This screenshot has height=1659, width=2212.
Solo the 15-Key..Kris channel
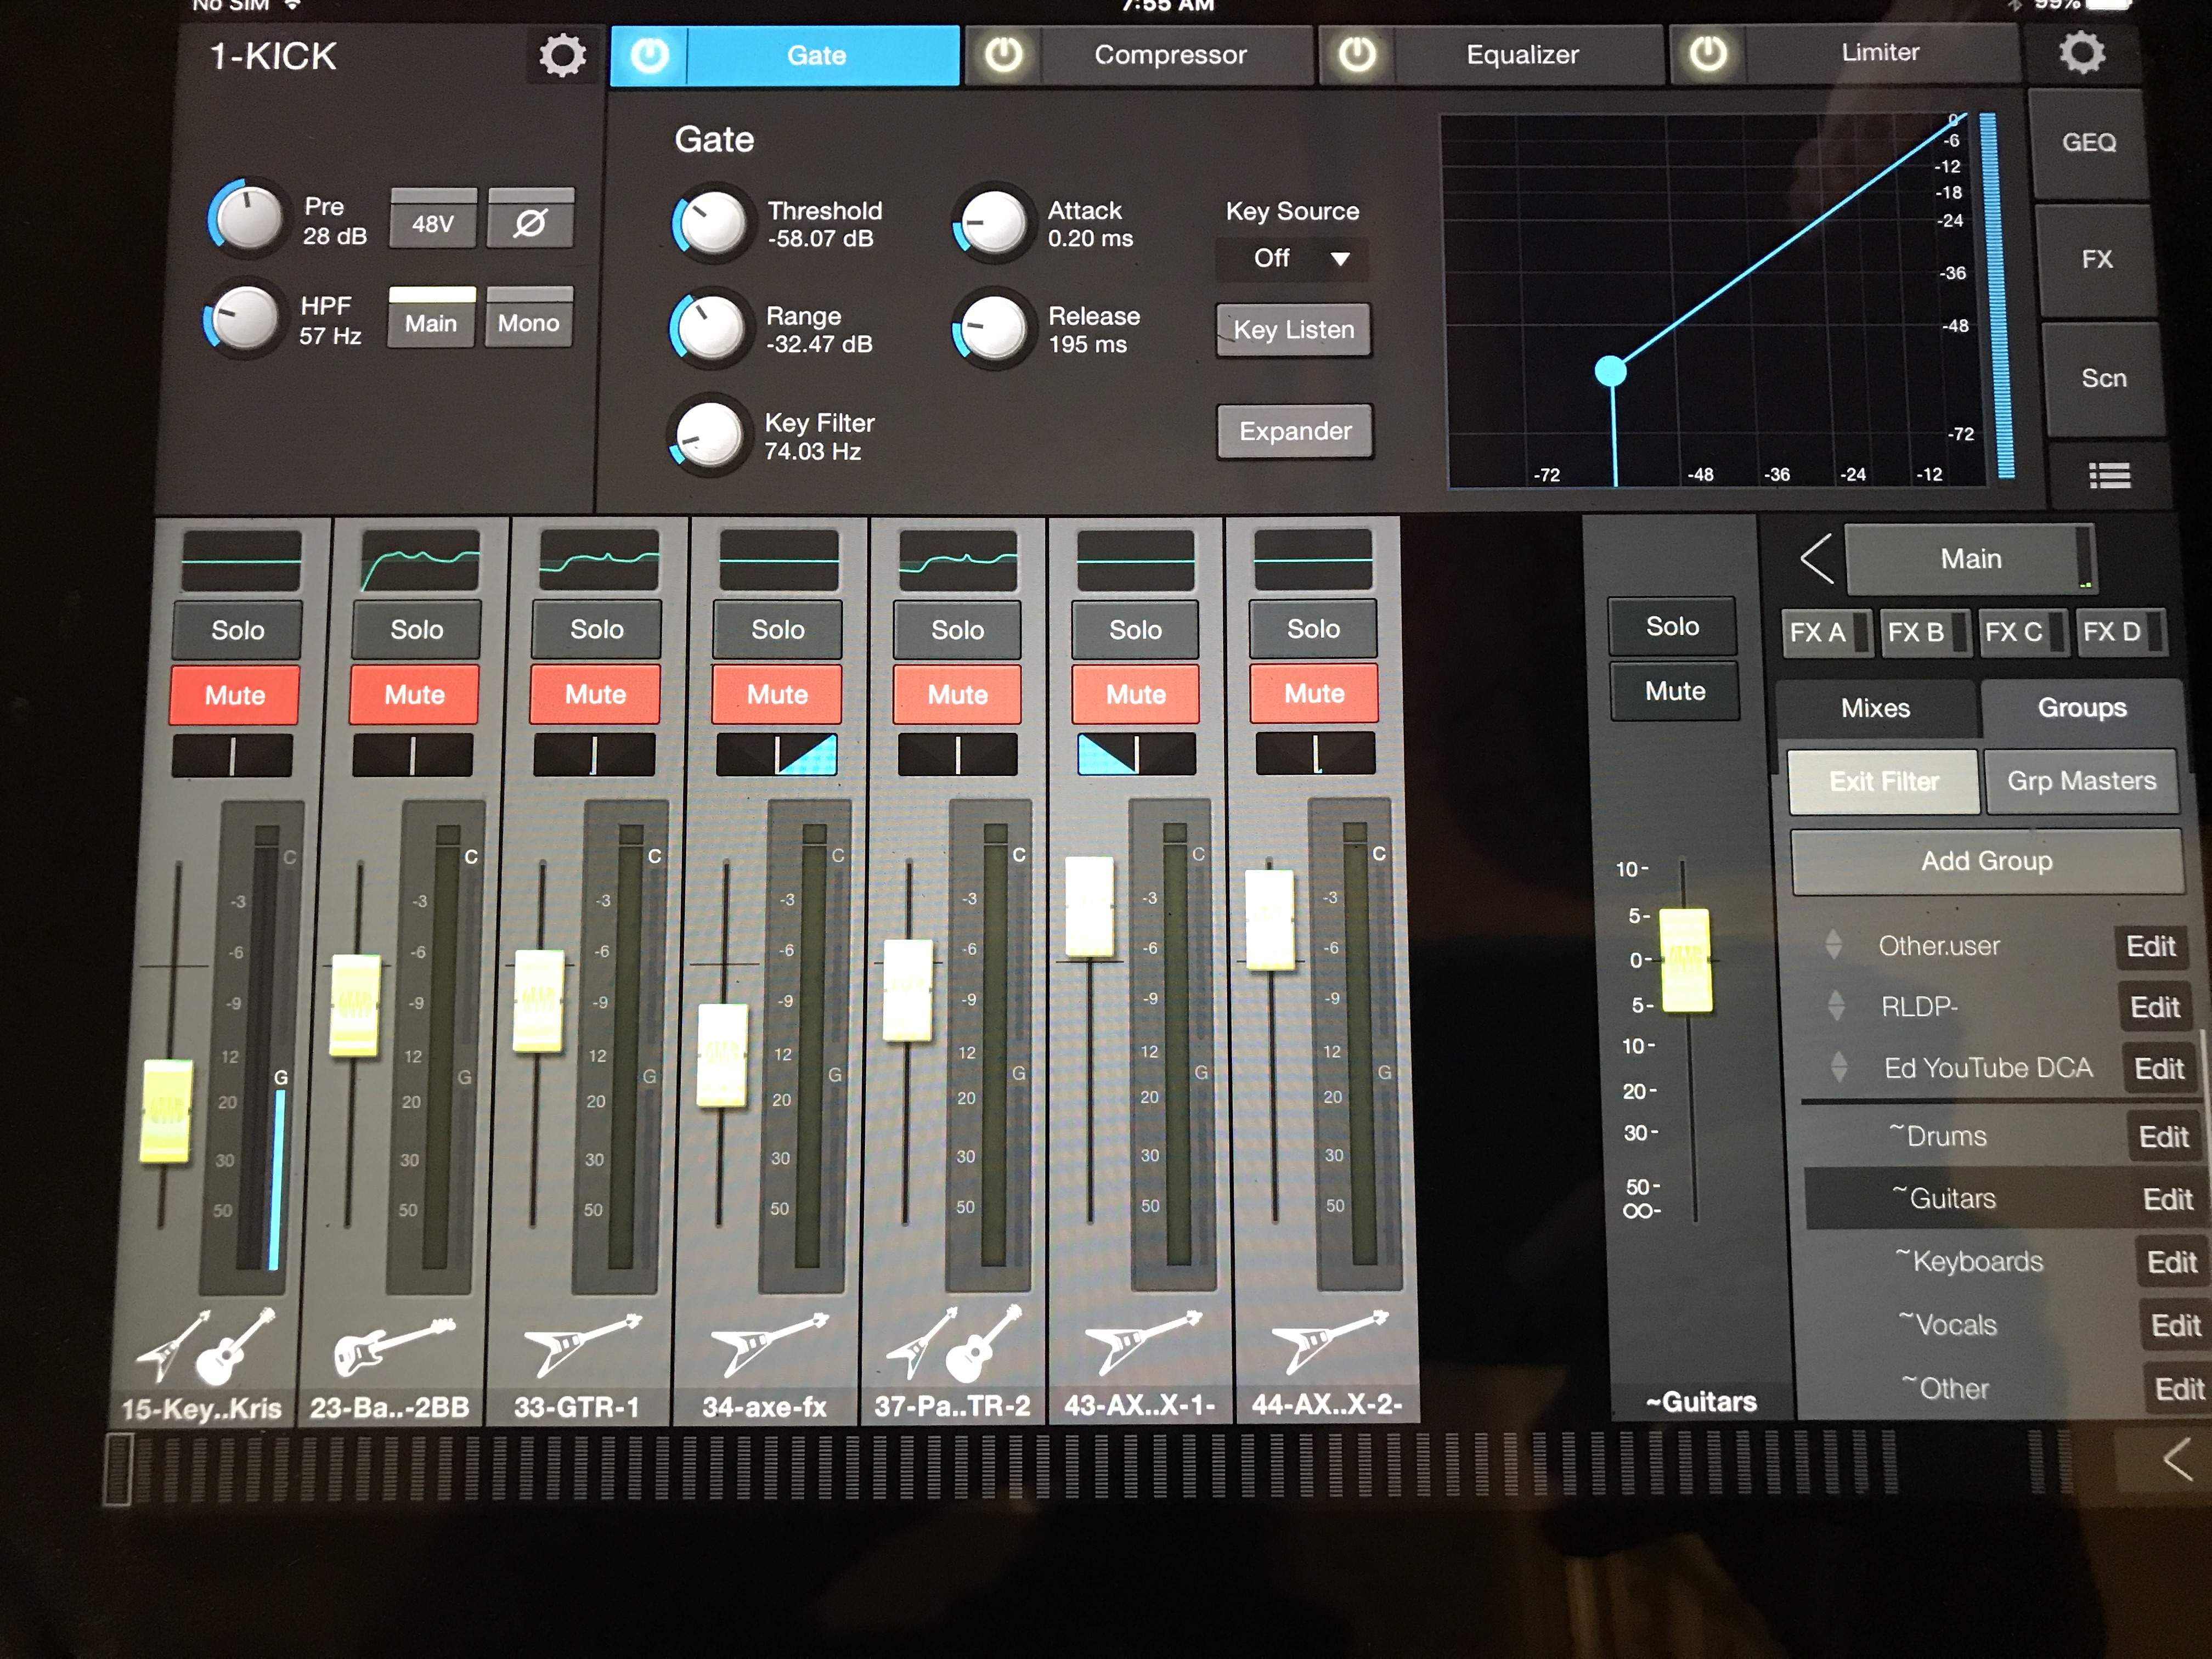(238, 630)
